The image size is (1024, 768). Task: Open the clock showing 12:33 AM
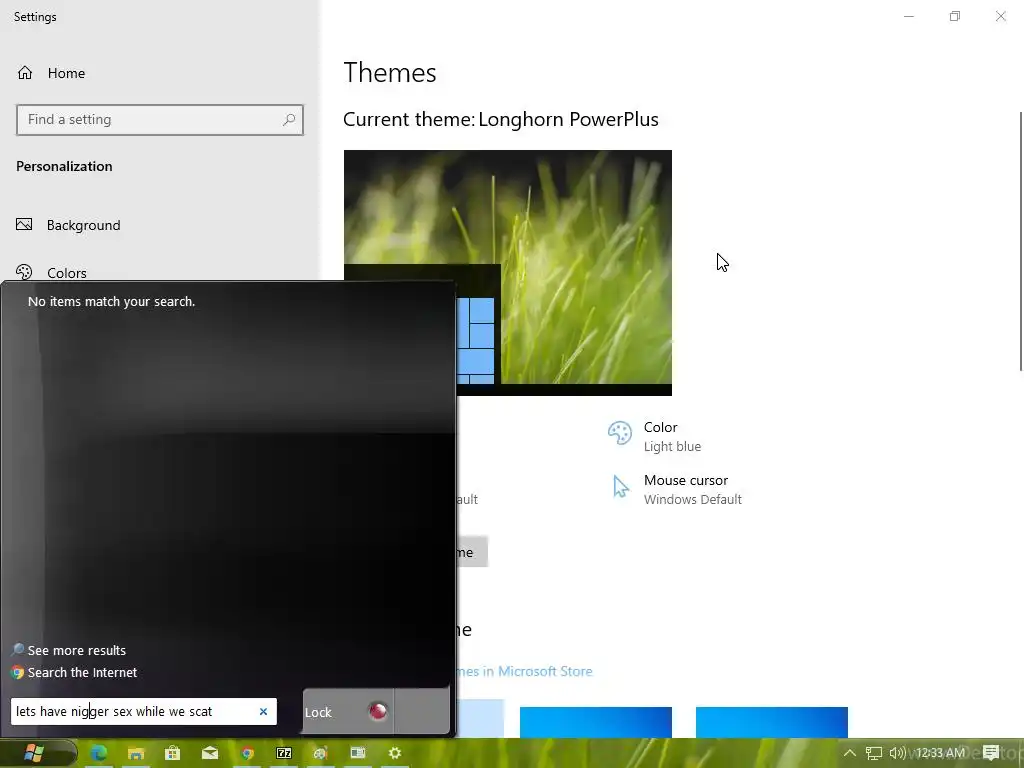pyautogui.click(x=940, y=753)
